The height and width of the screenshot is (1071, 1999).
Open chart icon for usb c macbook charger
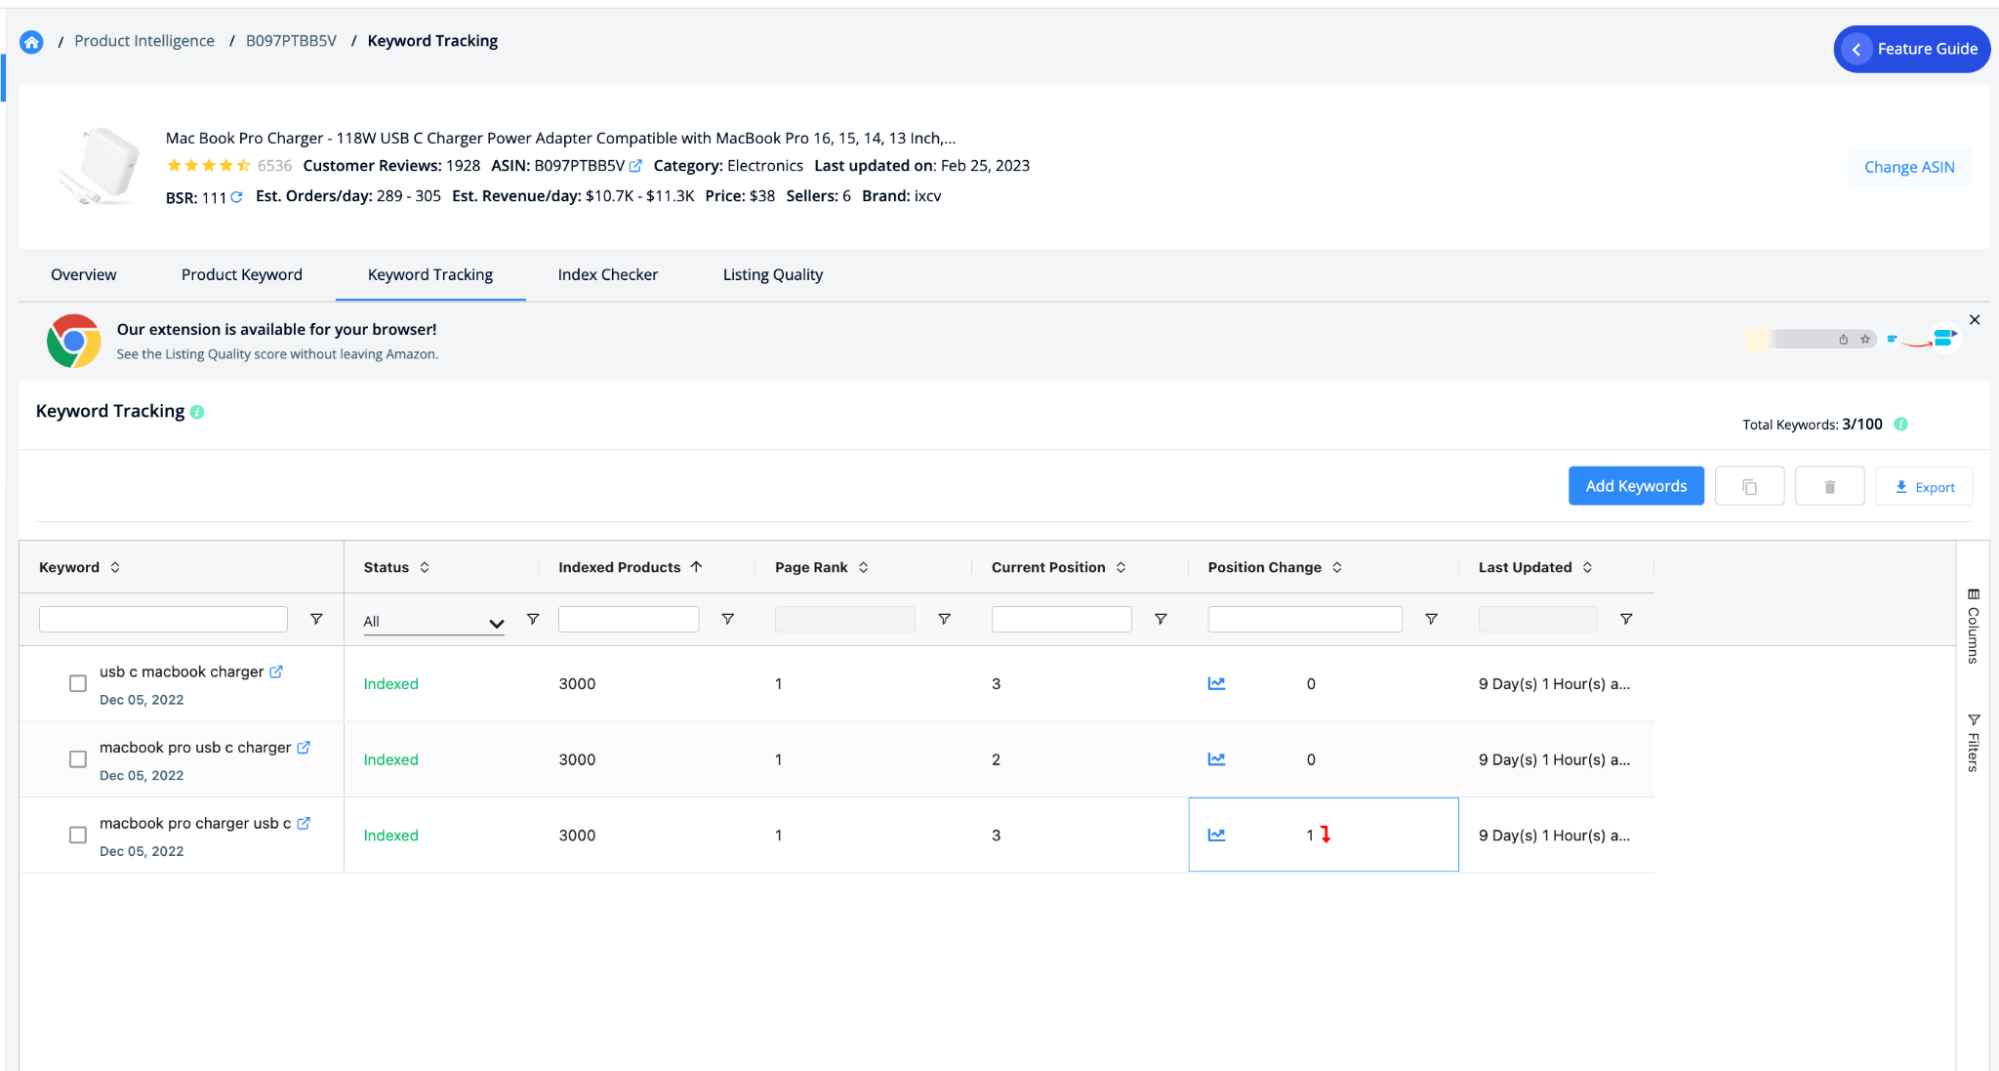(x=1217, y=684)
